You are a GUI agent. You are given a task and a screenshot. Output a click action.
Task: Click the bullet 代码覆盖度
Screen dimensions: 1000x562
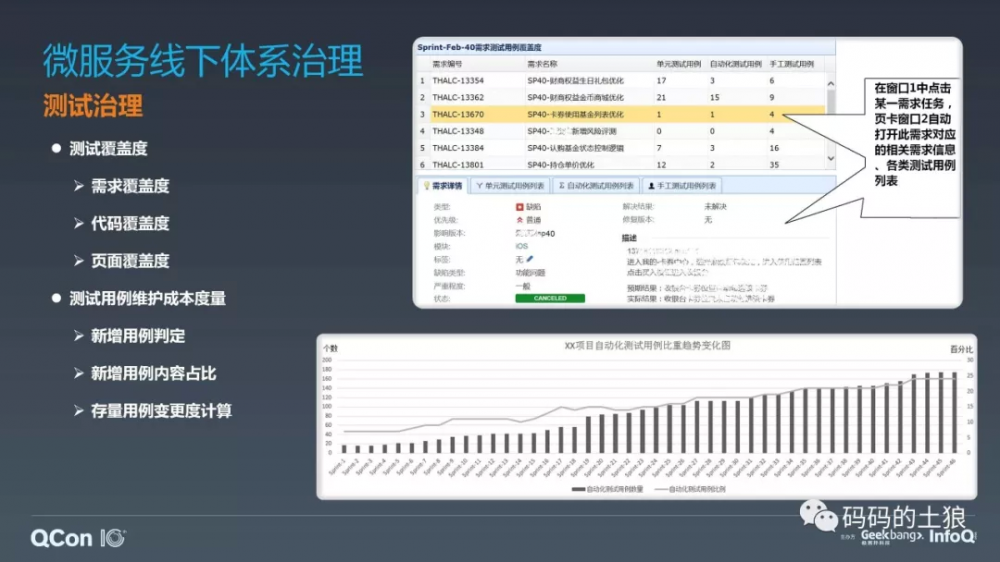tap(130, 224)
